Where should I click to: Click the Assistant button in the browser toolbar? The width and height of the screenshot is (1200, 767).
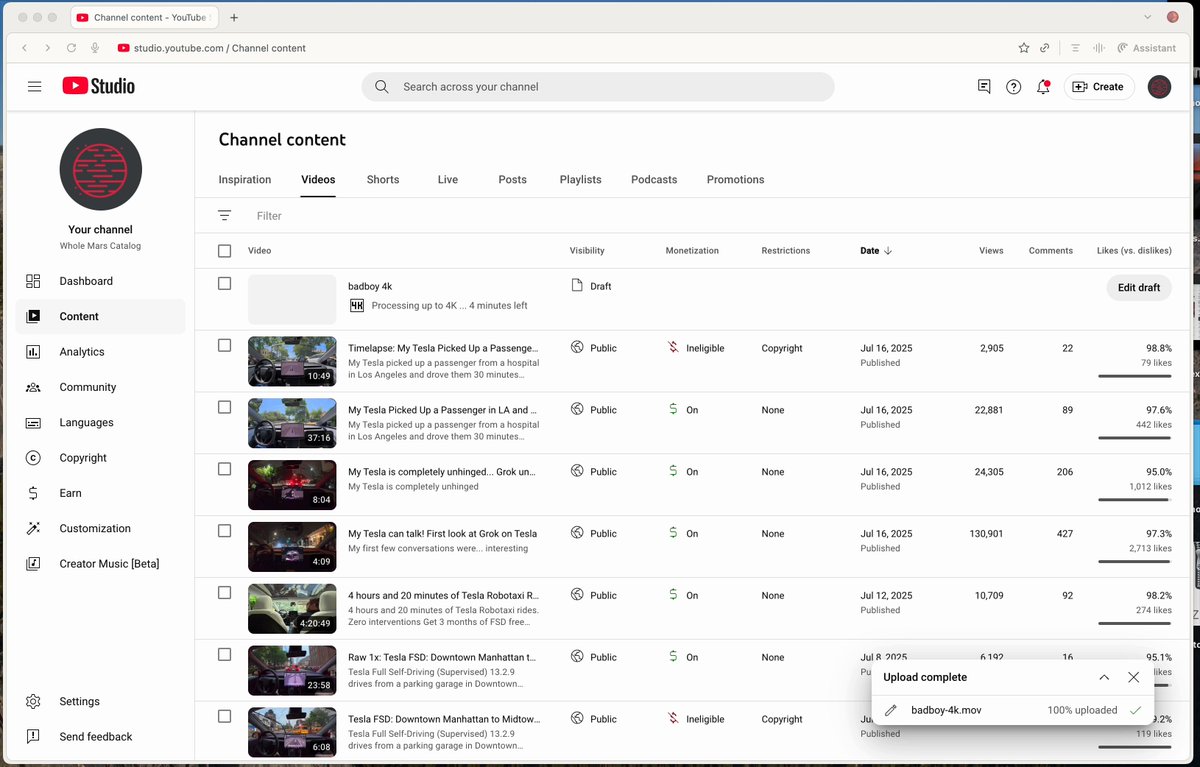click(x=1146, y=48)
